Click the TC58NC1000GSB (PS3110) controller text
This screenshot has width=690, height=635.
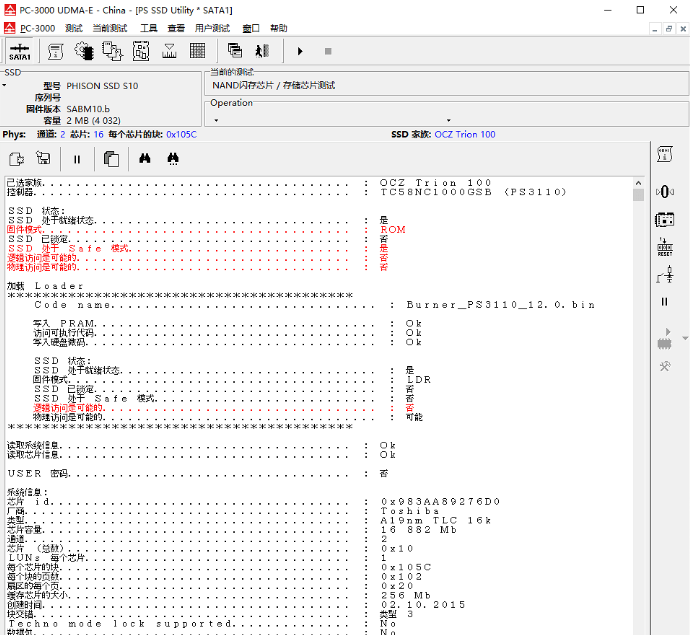click(x=473, y=192)
